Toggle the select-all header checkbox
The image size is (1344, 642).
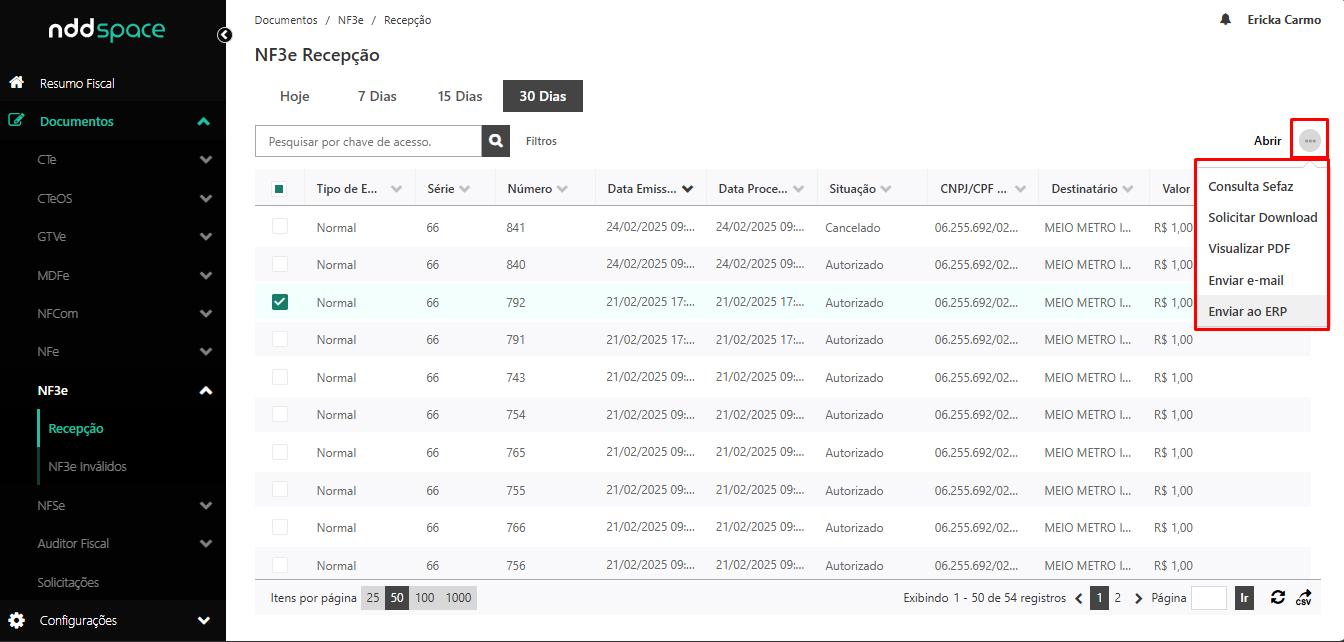pyautogui.click(x=280, y=189)
